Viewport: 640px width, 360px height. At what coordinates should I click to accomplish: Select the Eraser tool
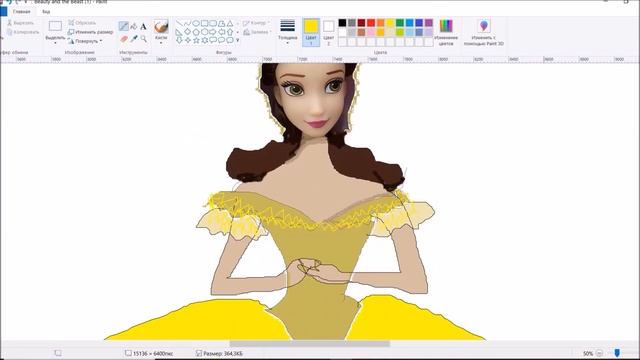(124, 39)
